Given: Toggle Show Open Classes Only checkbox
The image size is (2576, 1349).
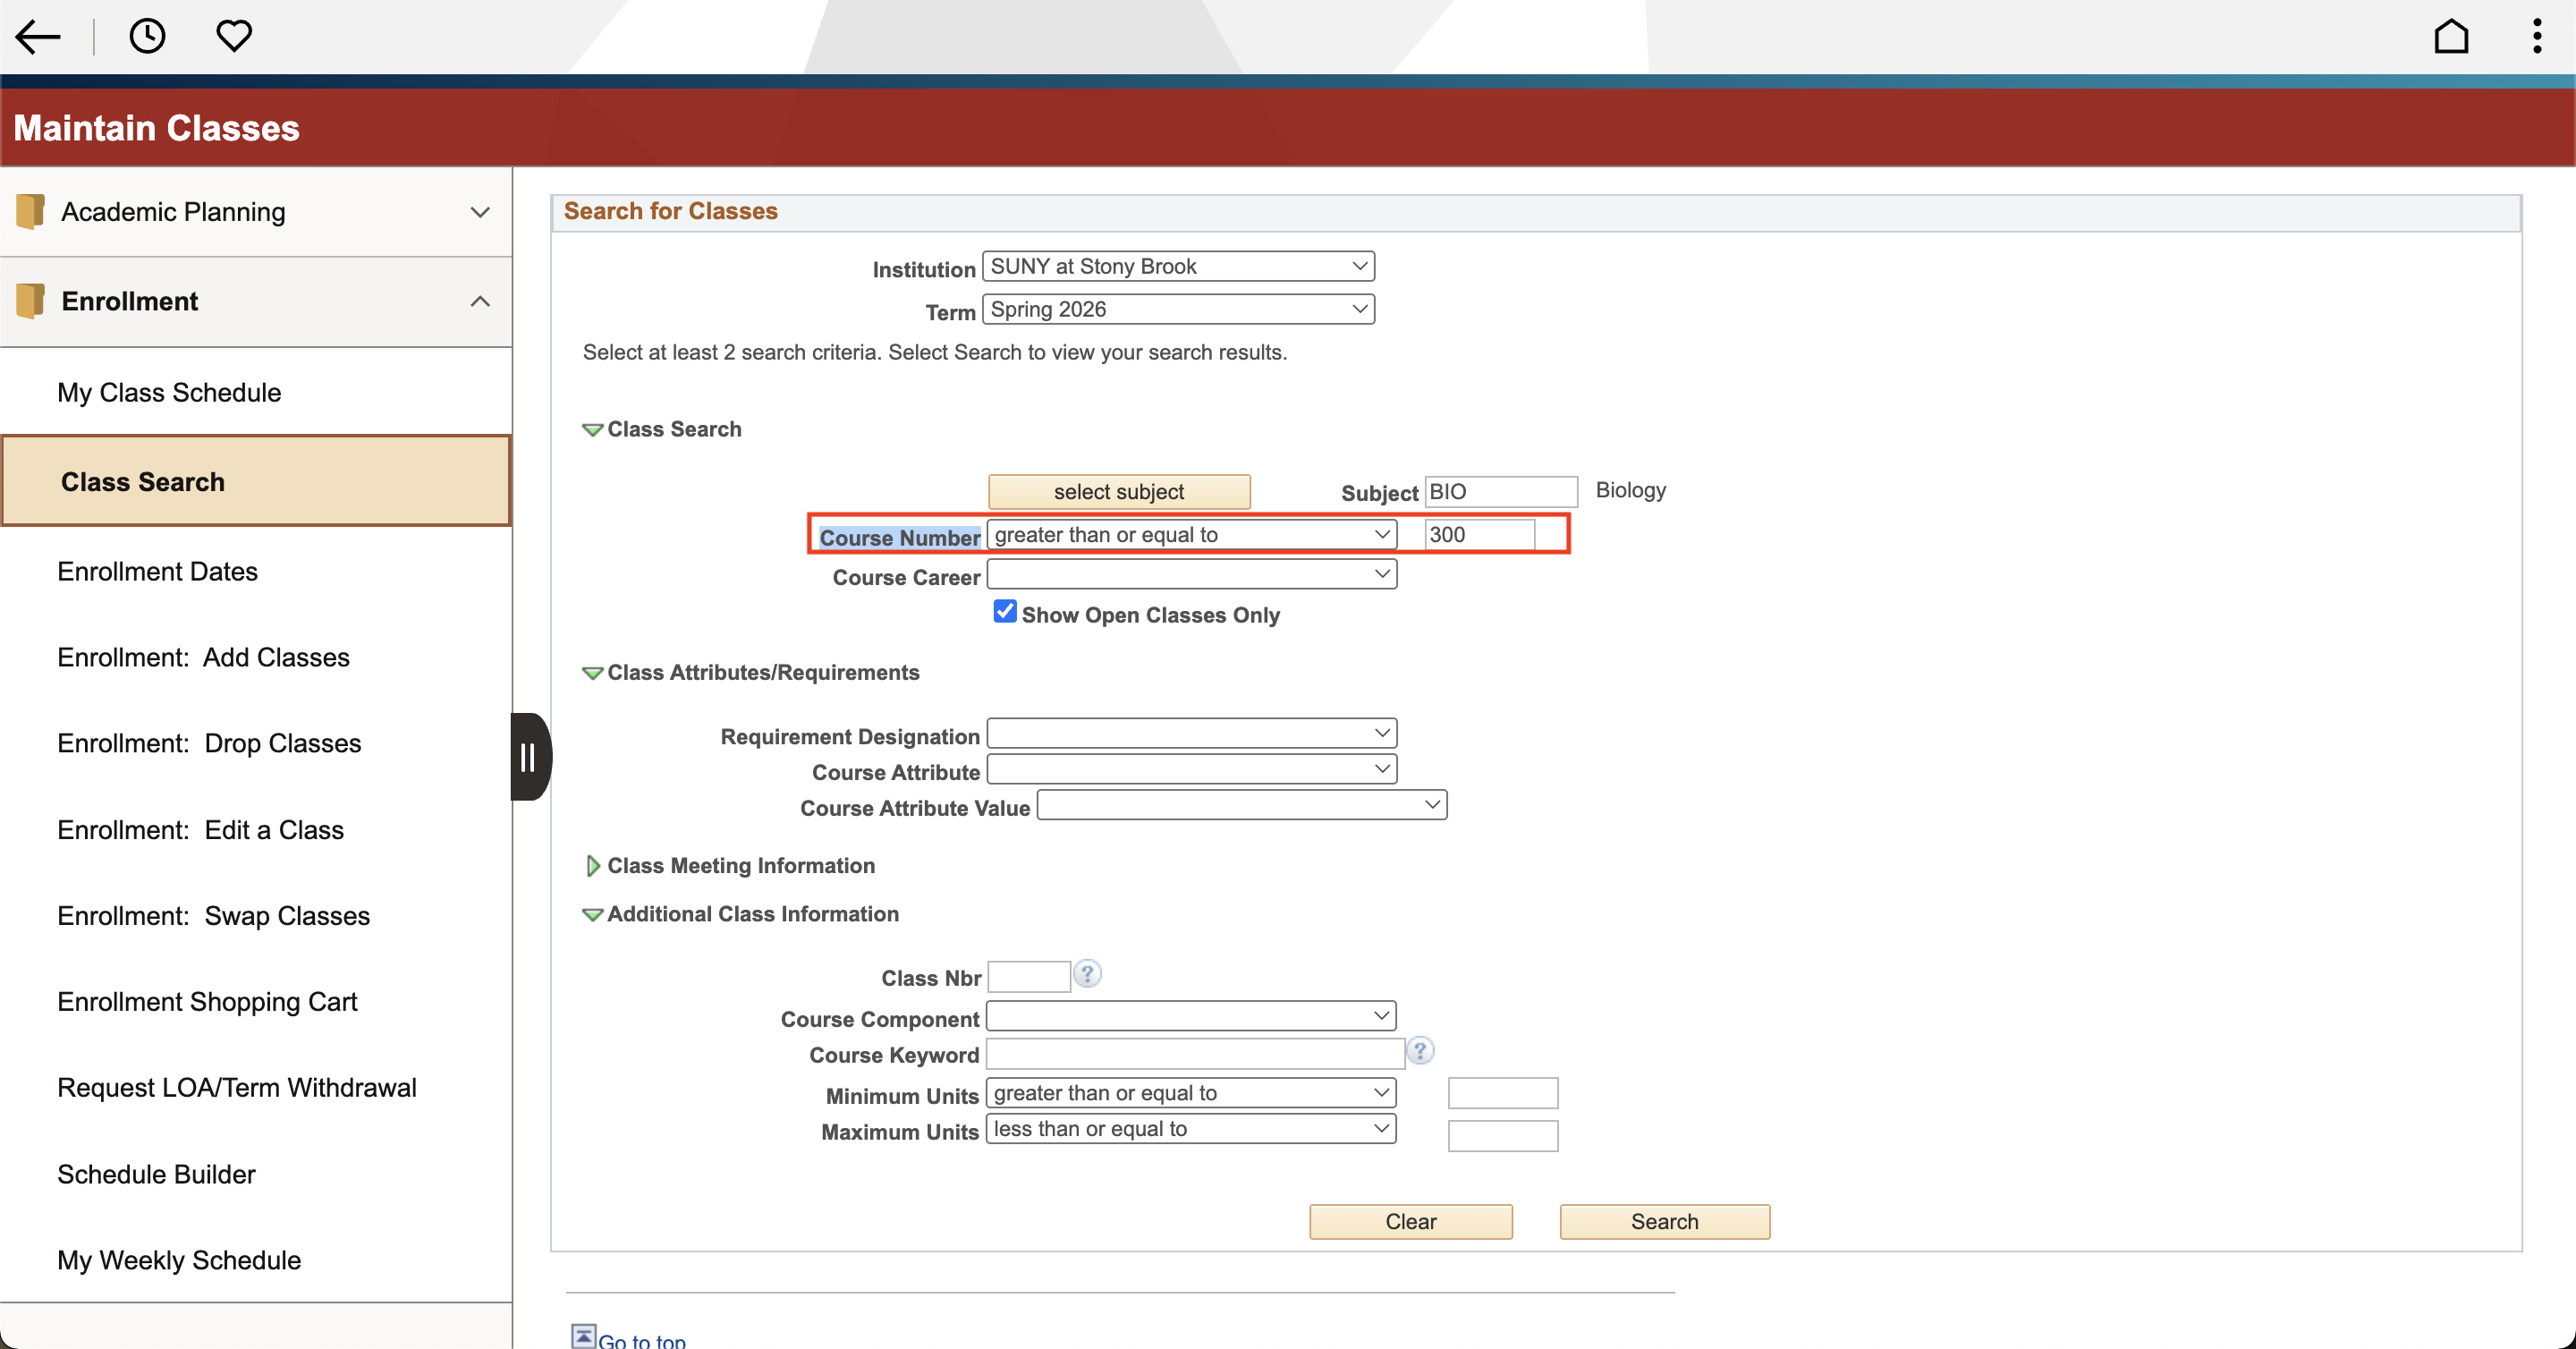Looking at the screenshot, I should 1004,611.
